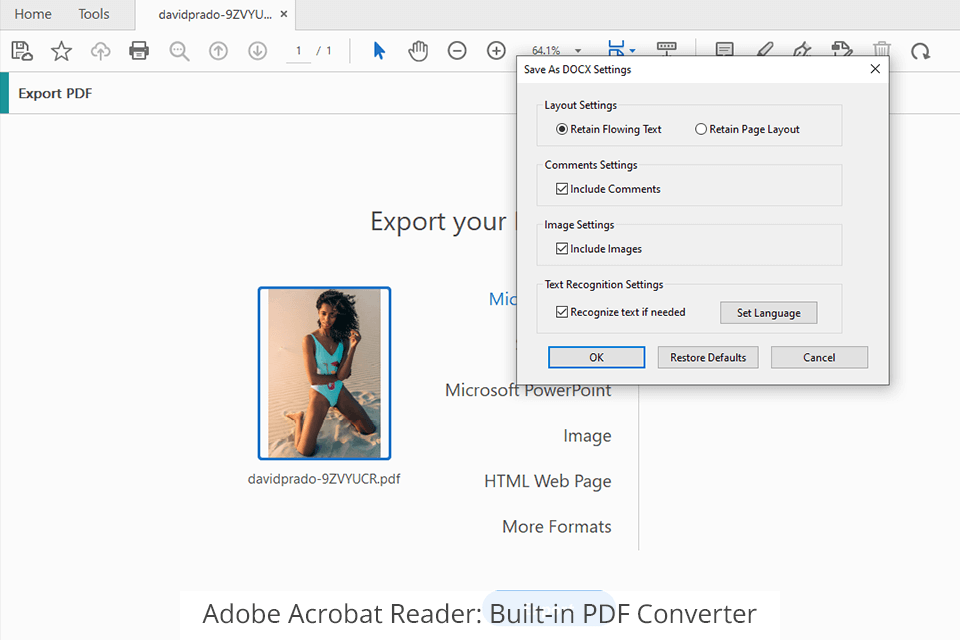The image size is (960, 640).
Task: Toggle Recognize text if needed checkbox
Action: tap(561, 312)
